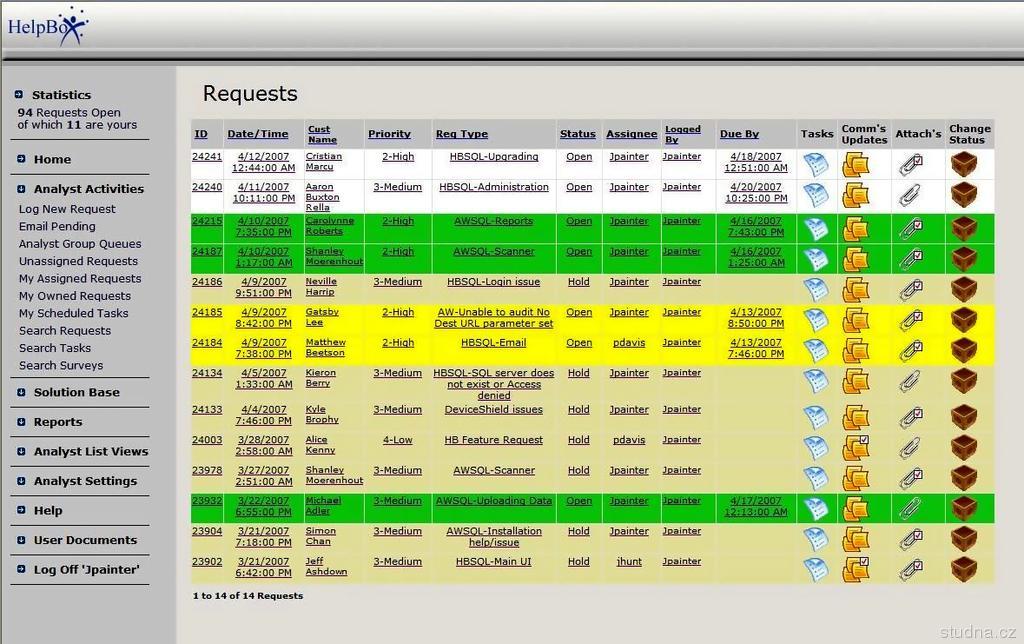Click Change Status box for request 24185

pos(964,320)
